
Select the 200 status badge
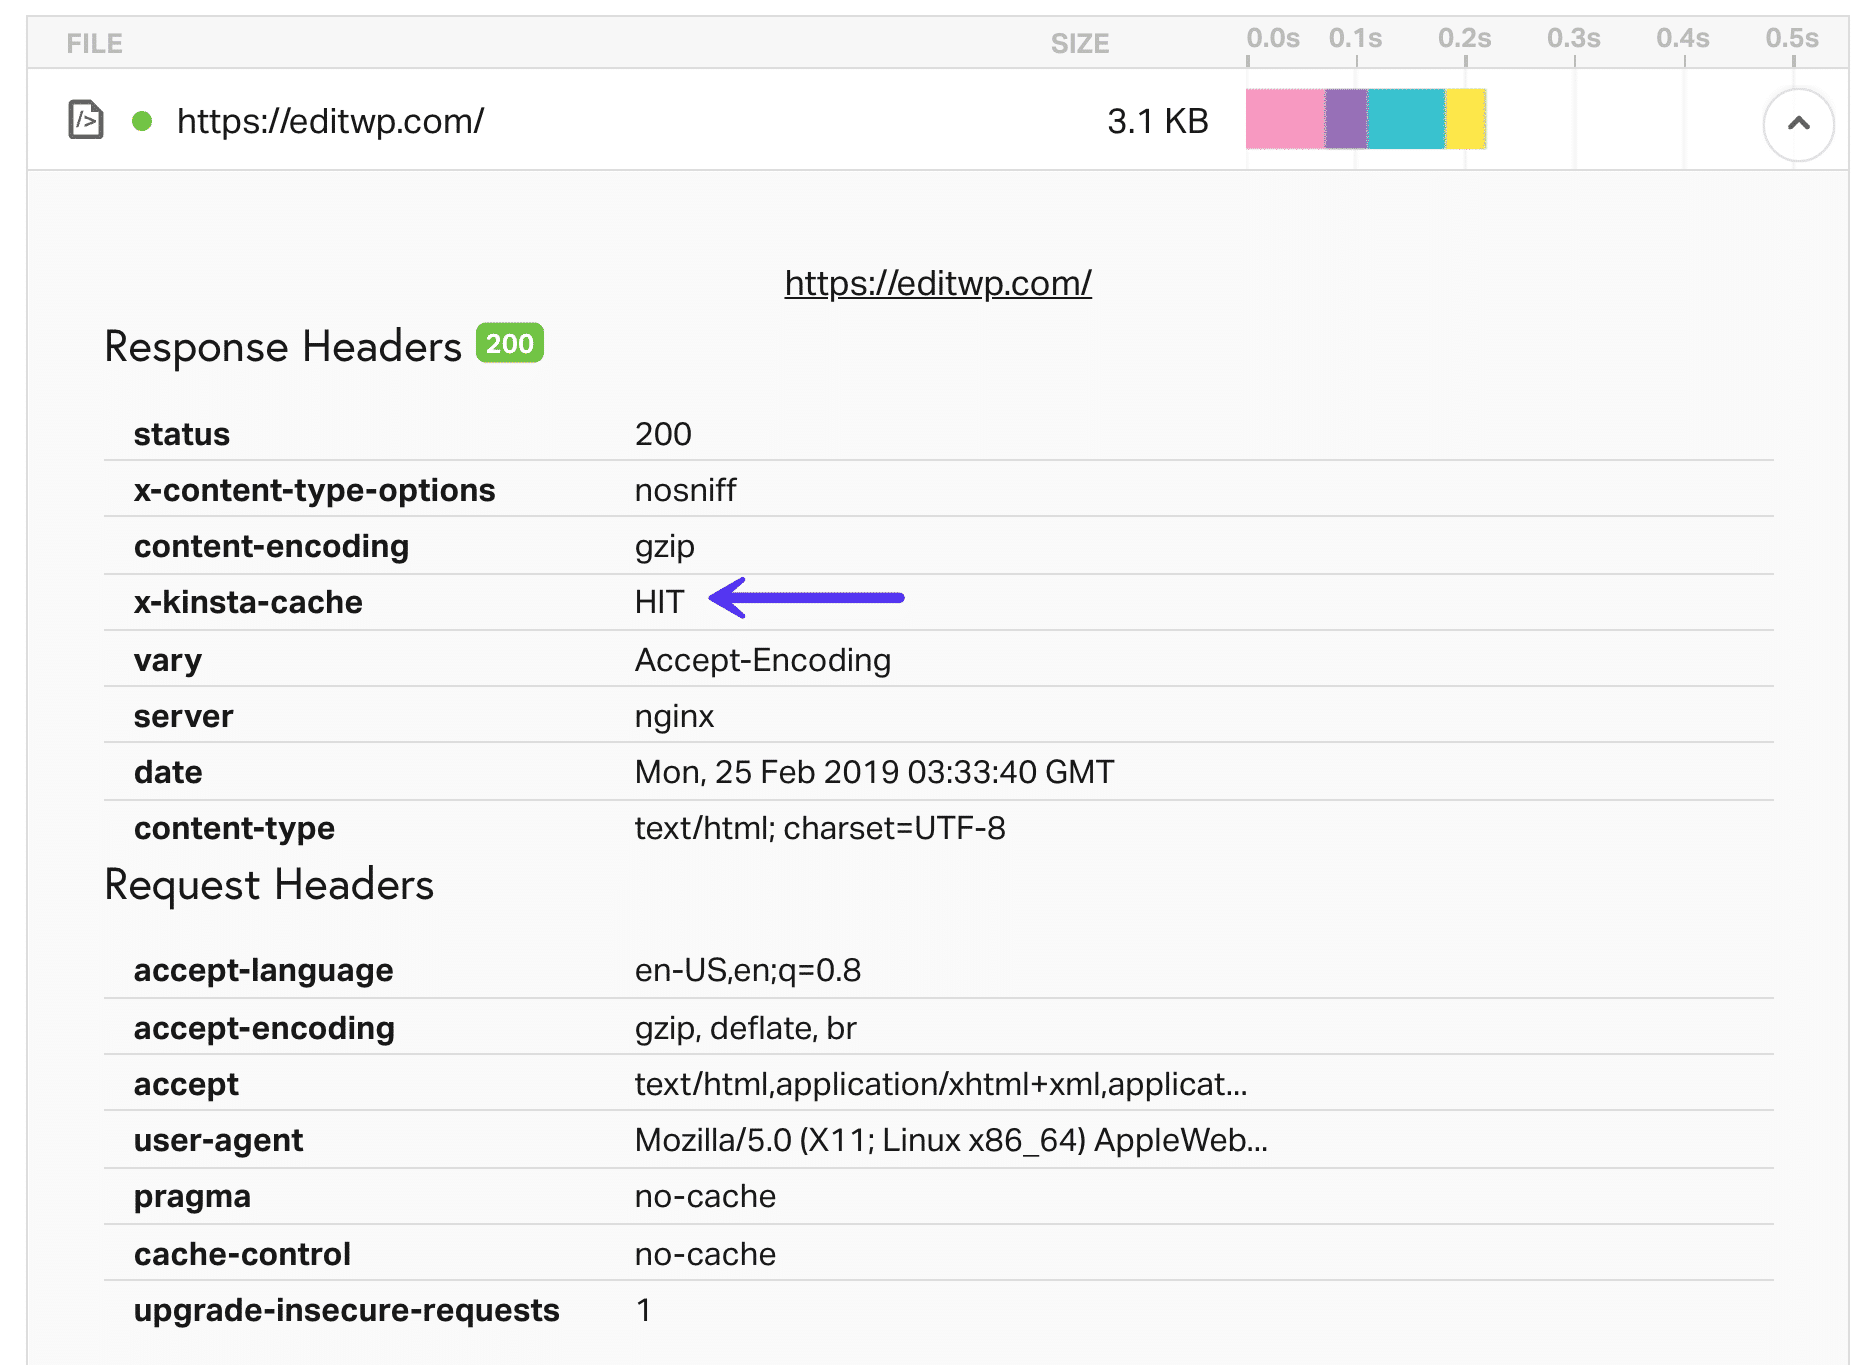509,344
